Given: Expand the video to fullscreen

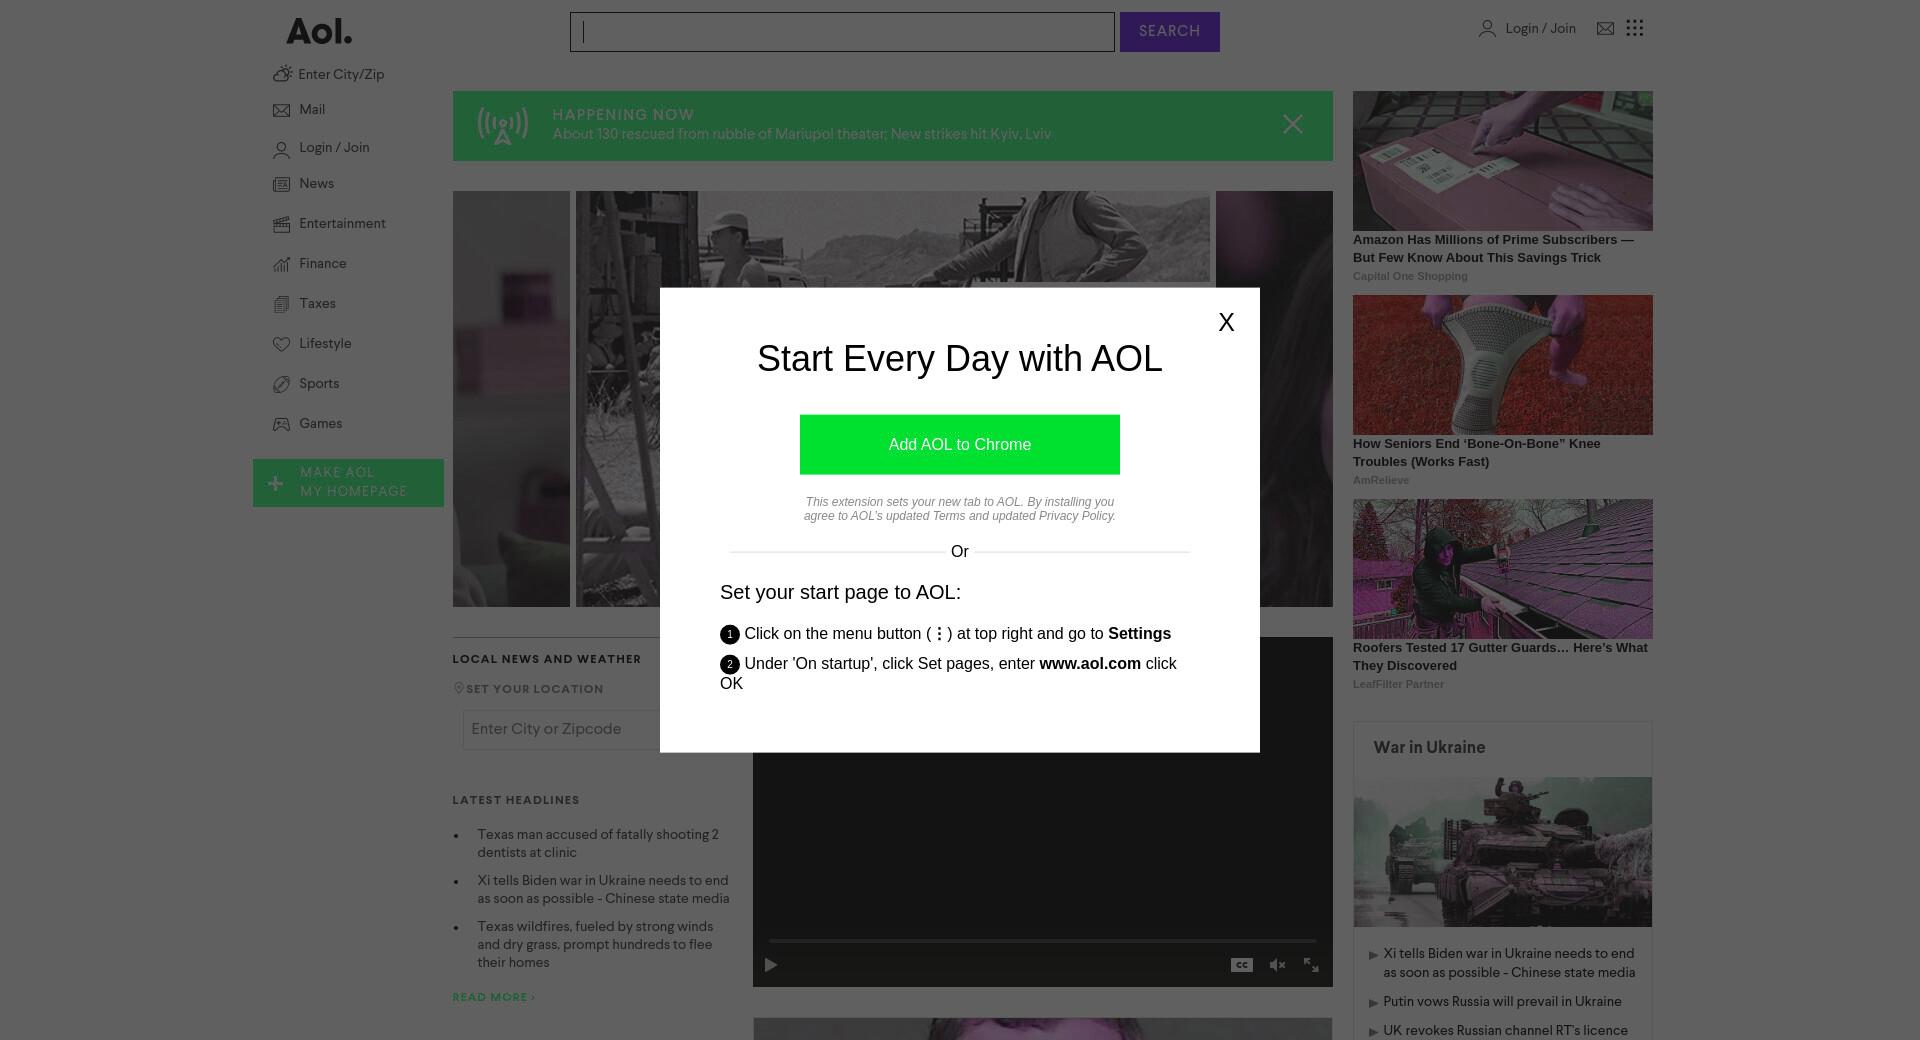Looking at the screenshot, I should pos(1311,965).
